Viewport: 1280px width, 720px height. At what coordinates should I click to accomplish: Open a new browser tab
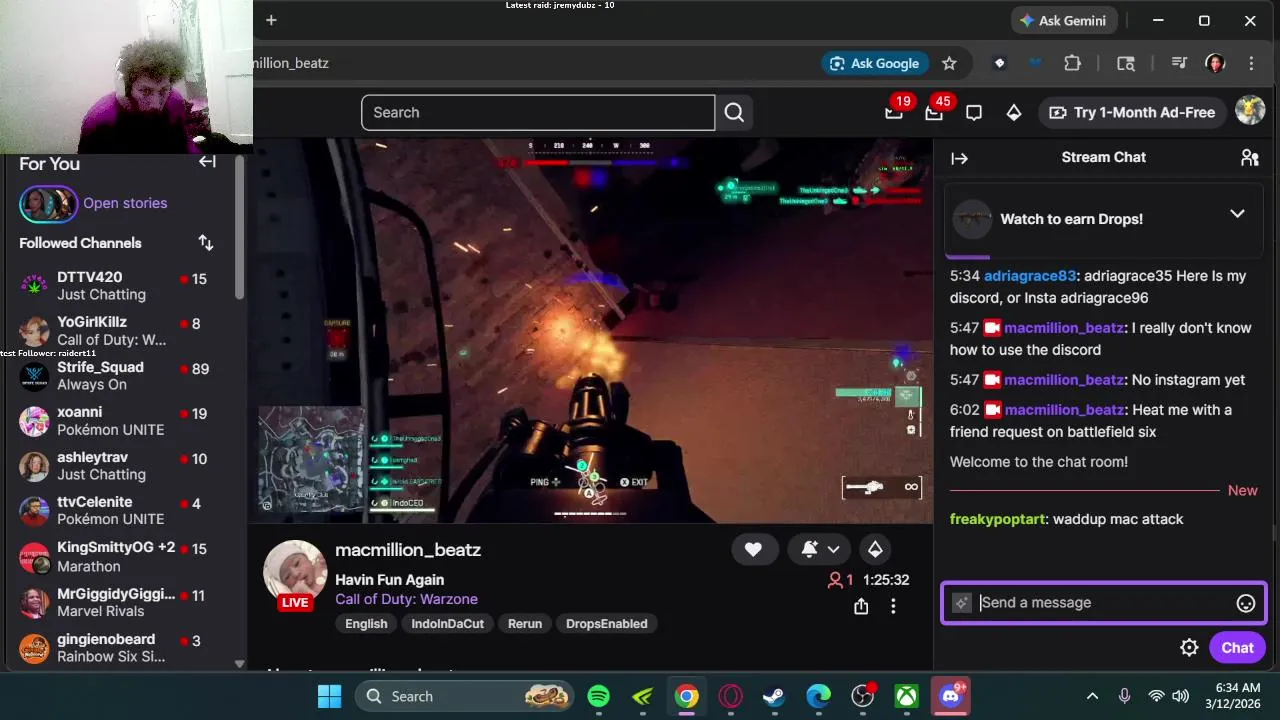[x=271, y=20]
